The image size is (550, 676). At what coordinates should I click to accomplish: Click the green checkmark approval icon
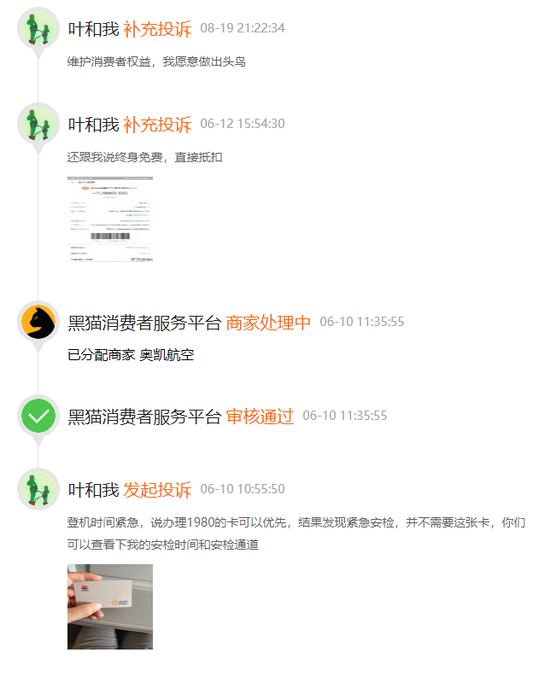[x=38, y=416]
